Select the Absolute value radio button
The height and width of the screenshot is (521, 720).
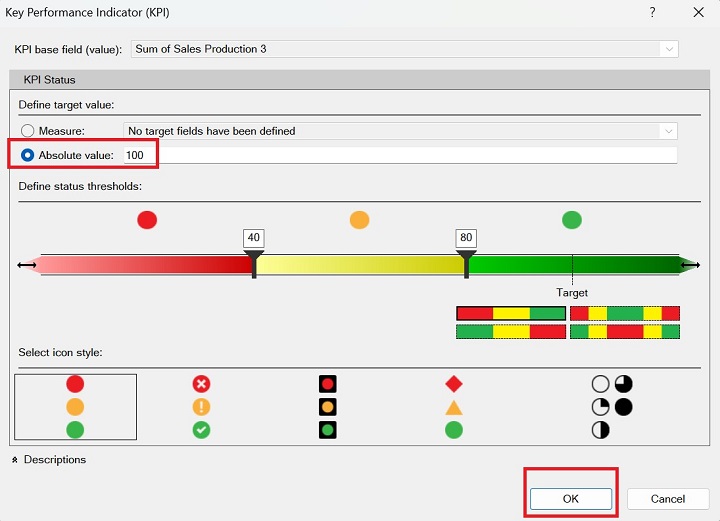[28, 155]
